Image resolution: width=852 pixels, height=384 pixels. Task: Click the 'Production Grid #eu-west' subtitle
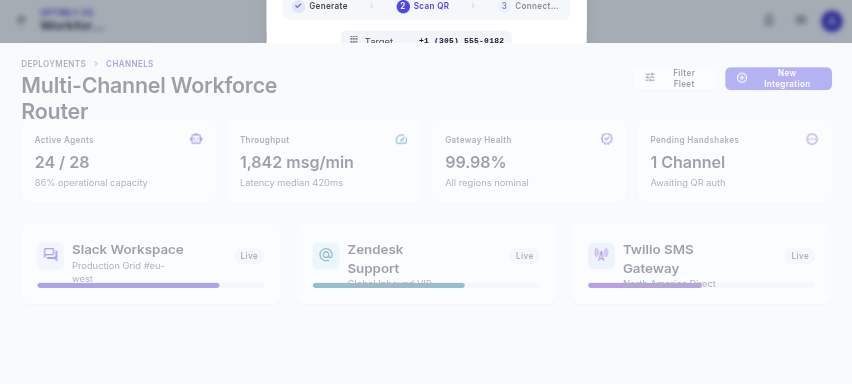[x=118, y=272]
